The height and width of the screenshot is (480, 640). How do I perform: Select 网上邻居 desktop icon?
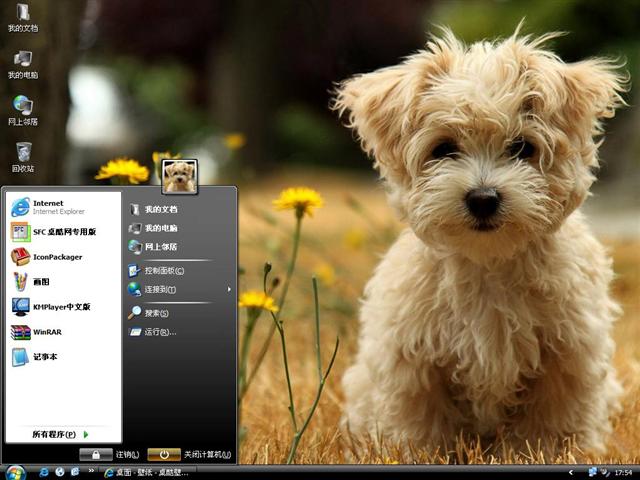point(23,110)
